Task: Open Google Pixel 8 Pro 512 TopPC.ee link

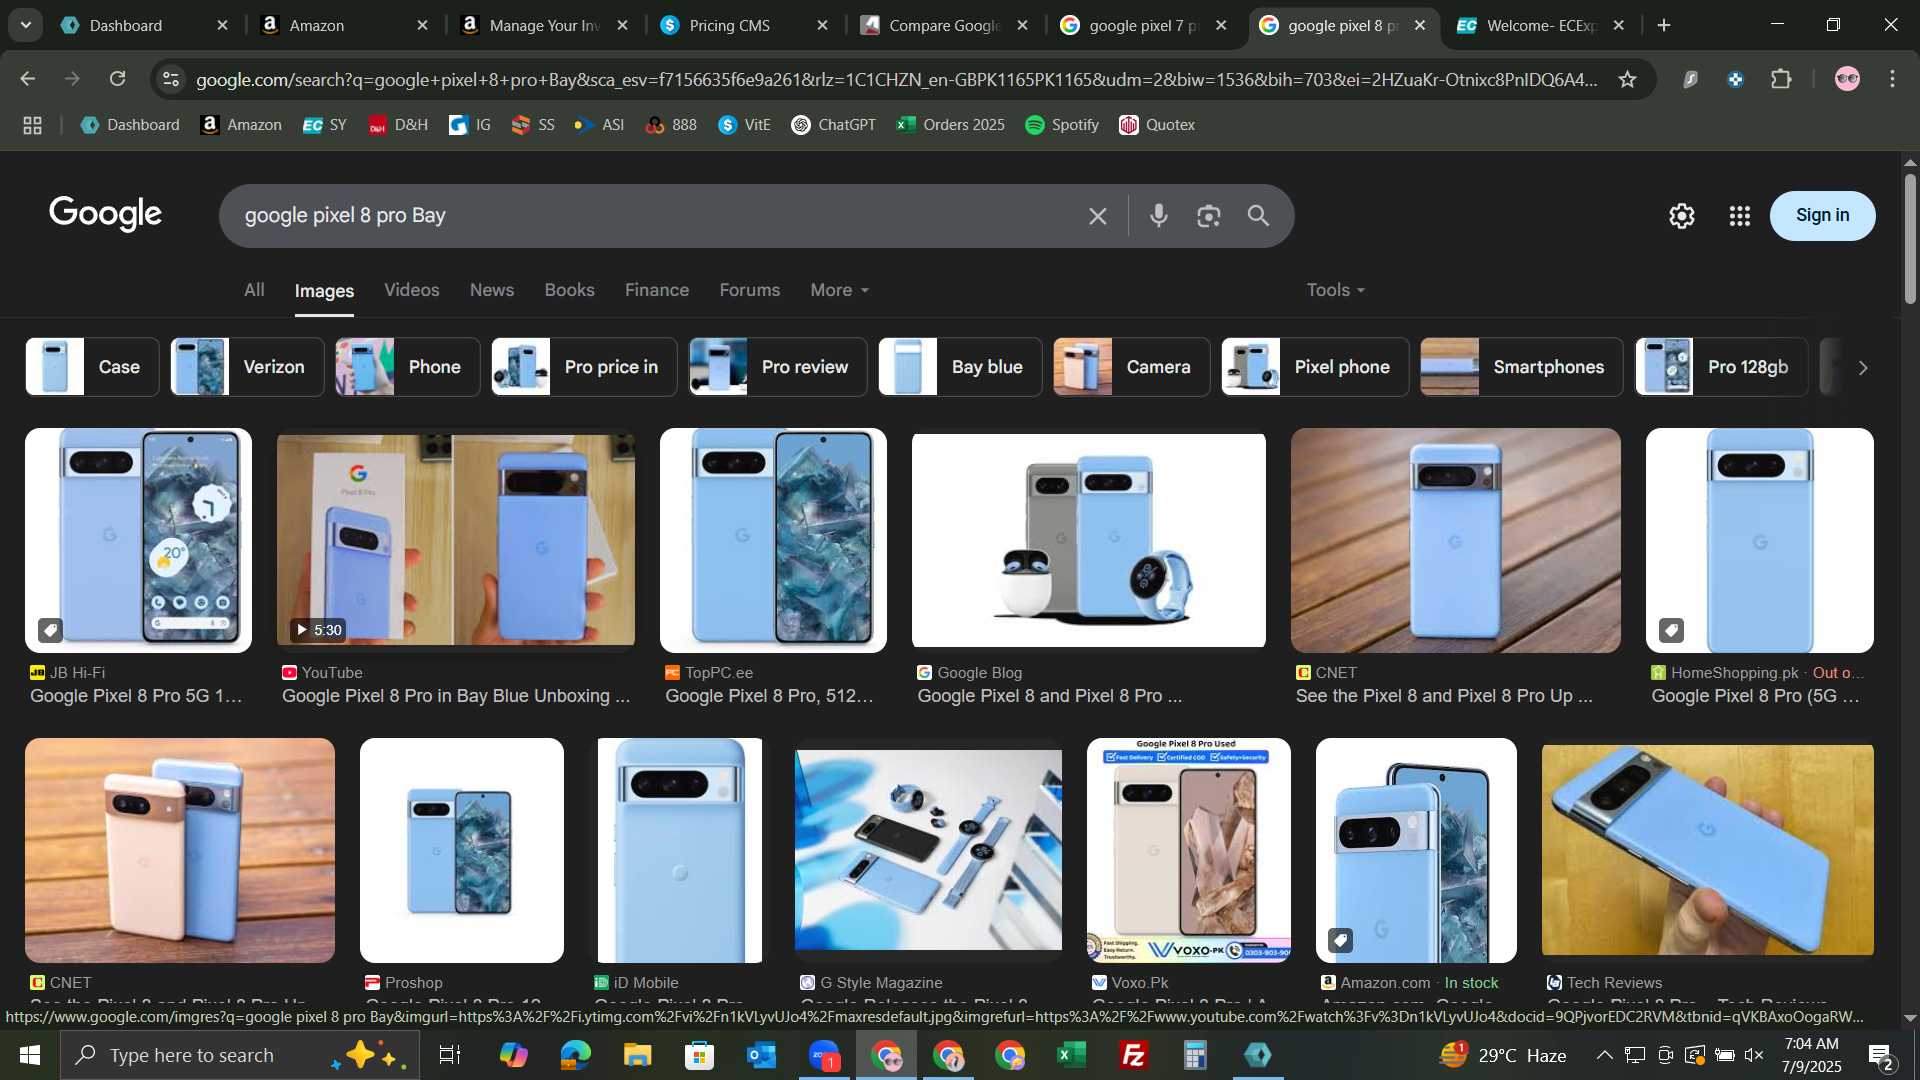Action: (x=769, y=696)
